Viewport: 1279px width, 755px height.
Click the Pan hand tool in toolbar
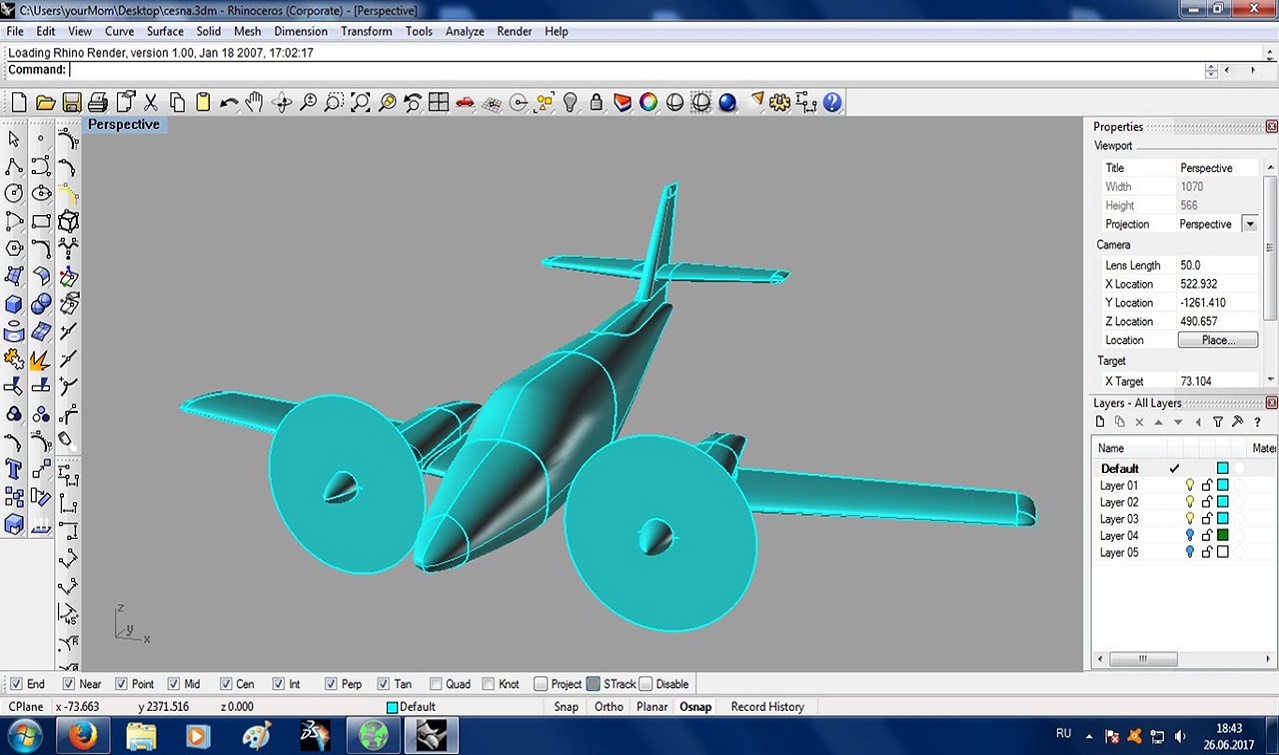pyautogui.click(x=254, y=102)
